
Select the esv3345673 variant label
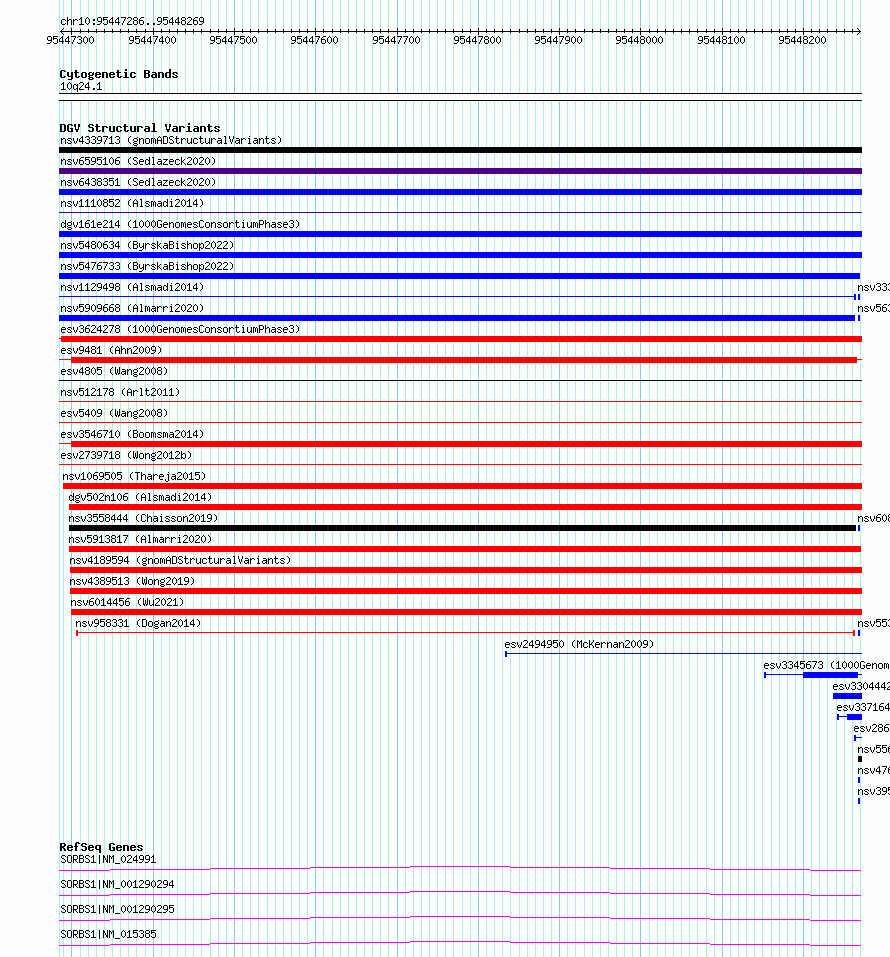826,665
